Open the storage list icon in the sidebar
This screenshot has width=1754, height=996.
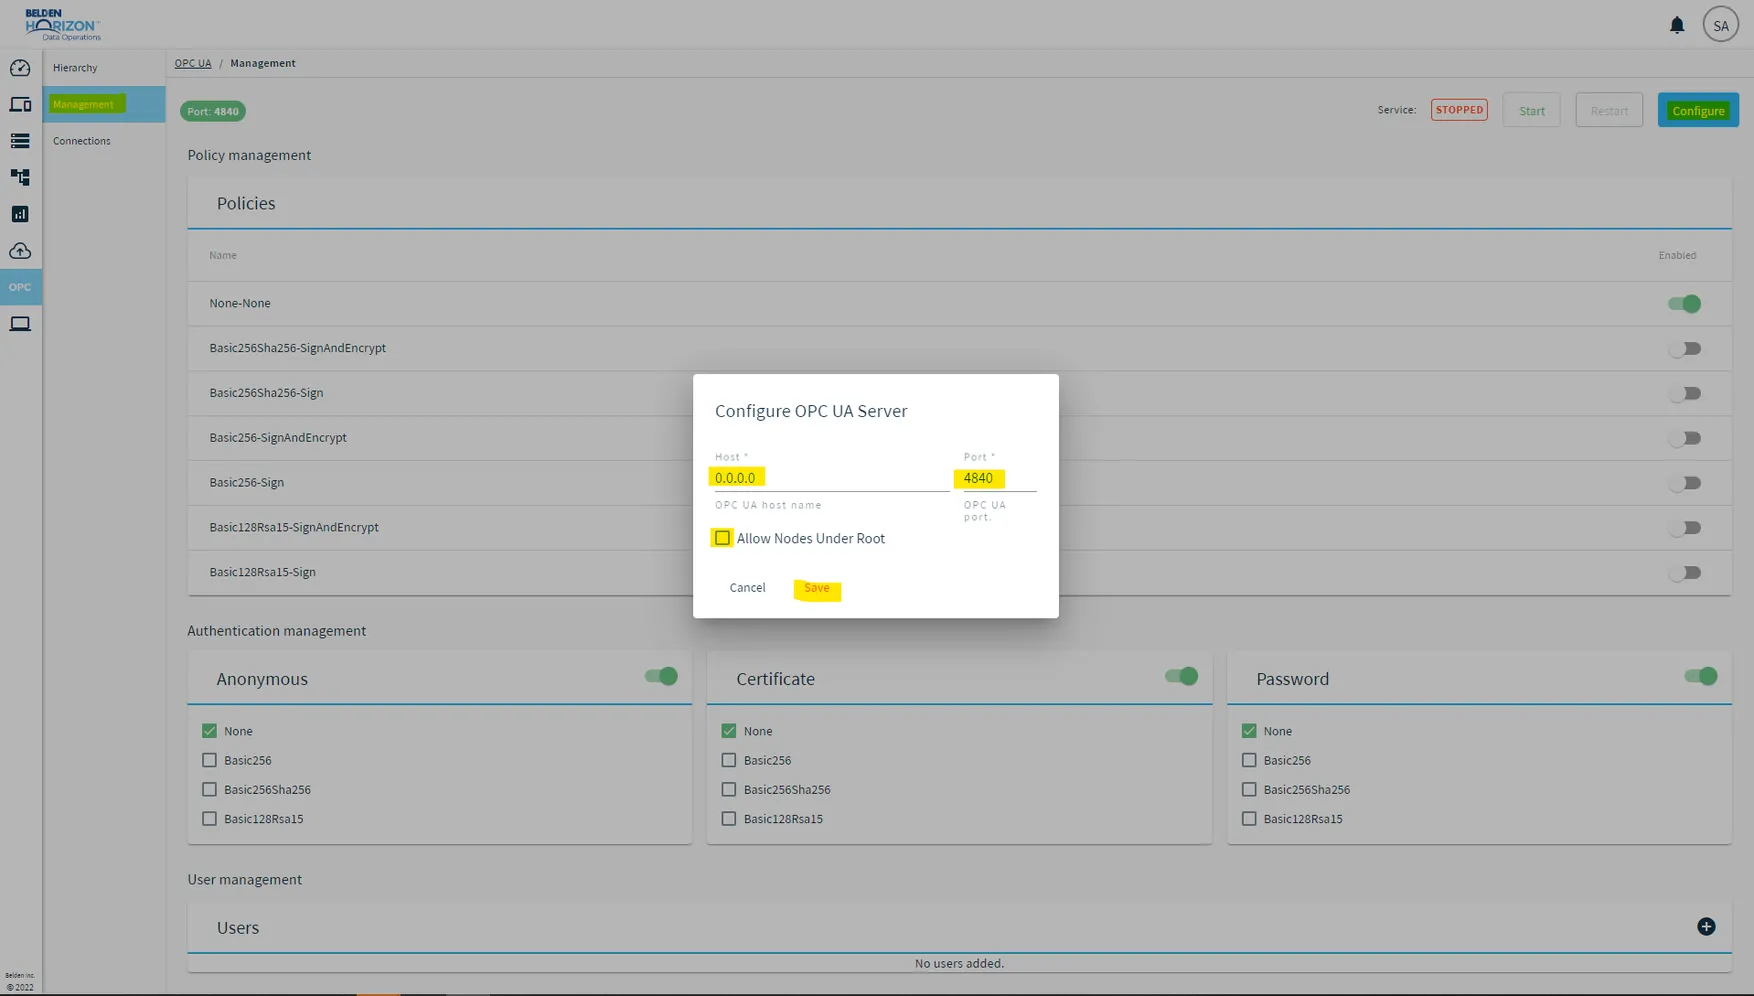coord(20,141)
